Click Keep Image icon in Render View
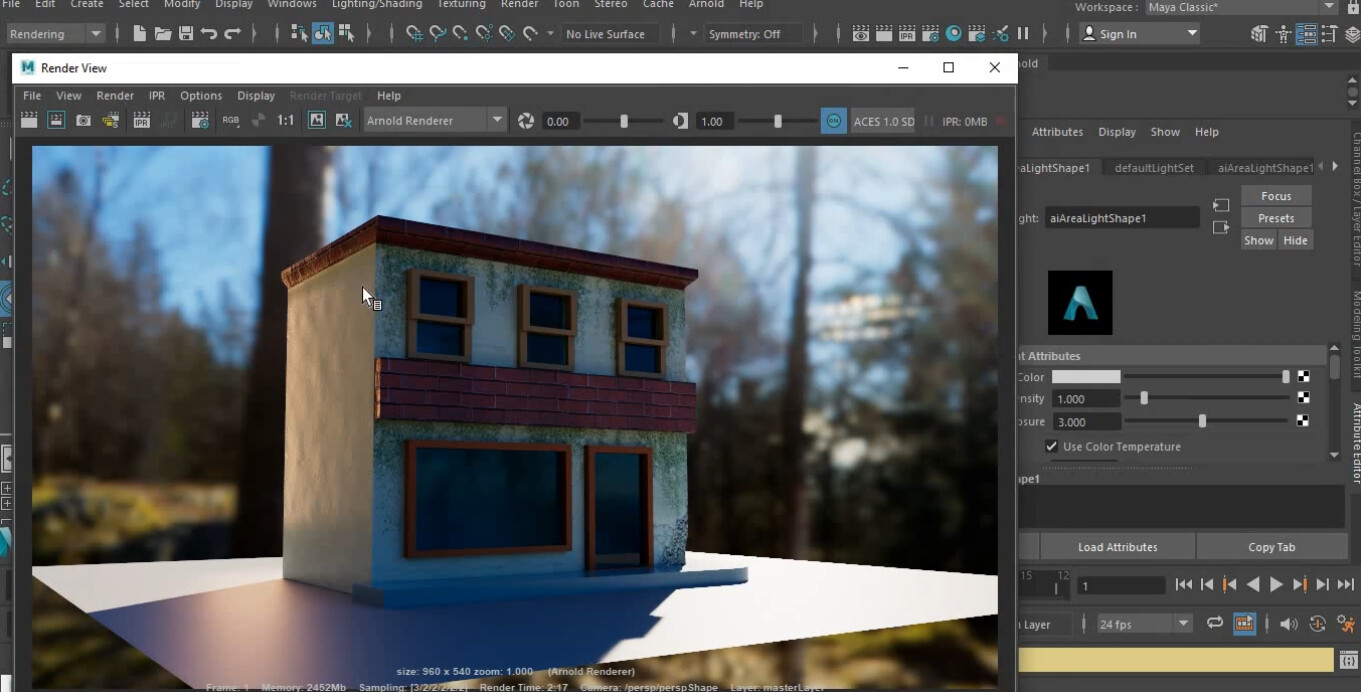 [317, 121]
